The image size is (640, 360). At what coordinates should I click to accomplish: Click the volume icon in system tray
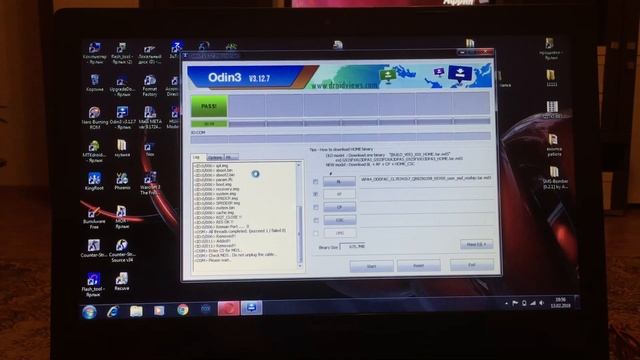point(542,303)
